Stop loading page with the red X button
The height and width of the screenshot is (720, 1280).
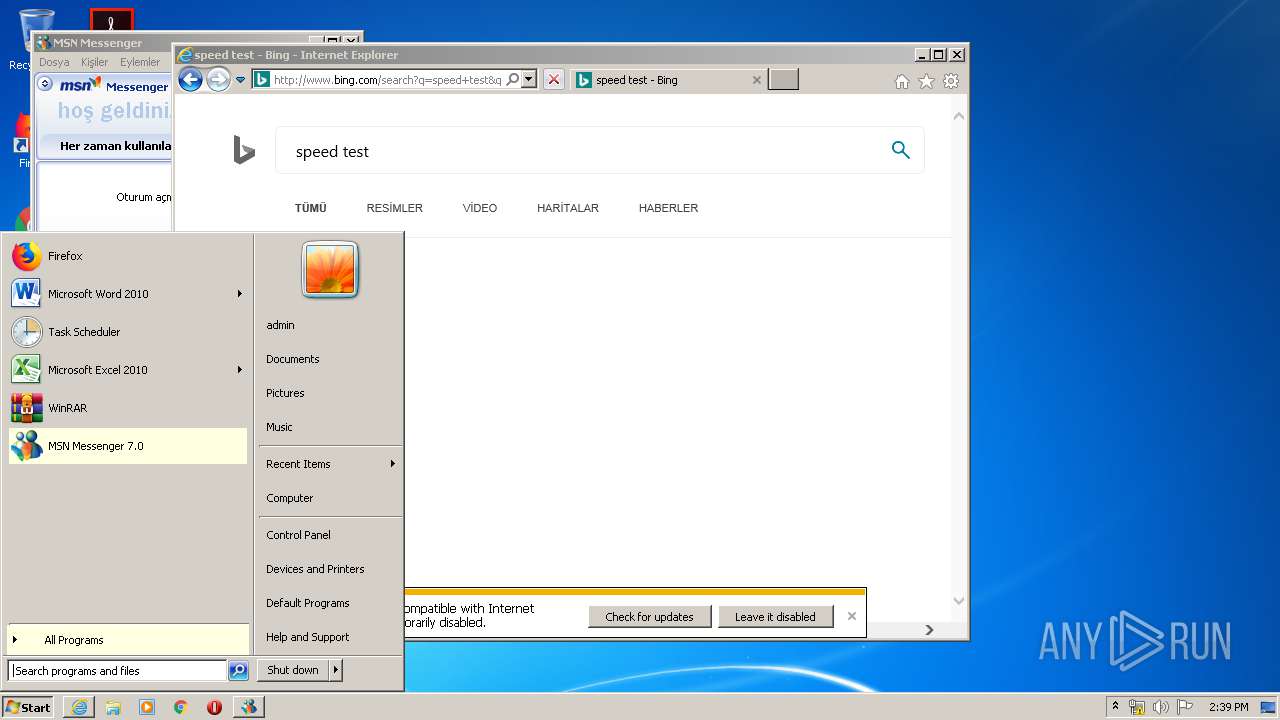pos(553,80)
